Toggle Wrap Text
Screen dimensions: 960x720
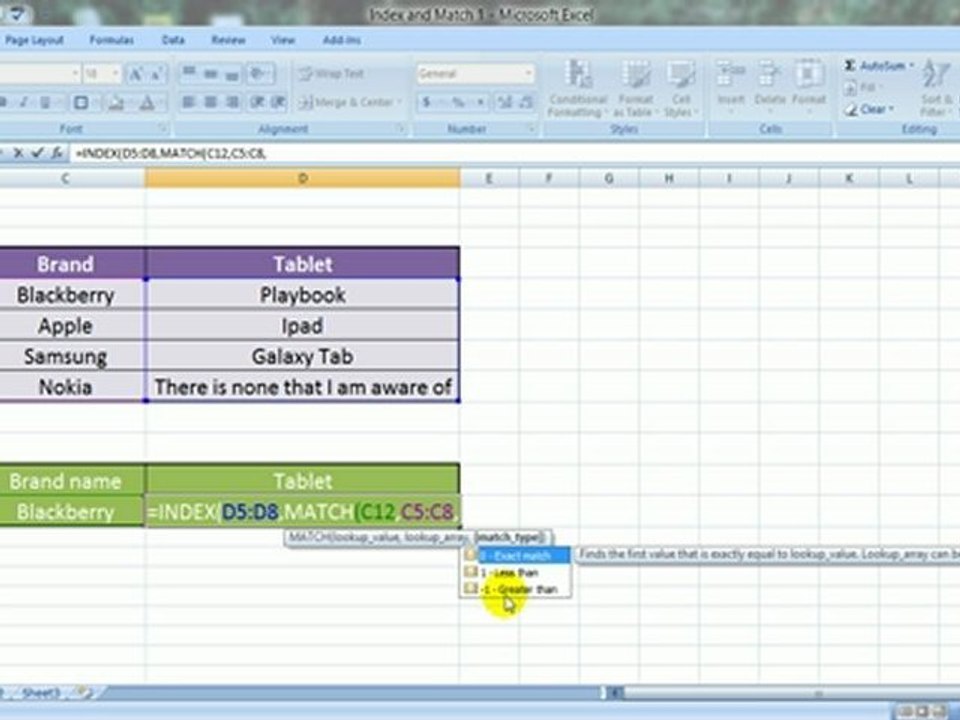[331, 74]
